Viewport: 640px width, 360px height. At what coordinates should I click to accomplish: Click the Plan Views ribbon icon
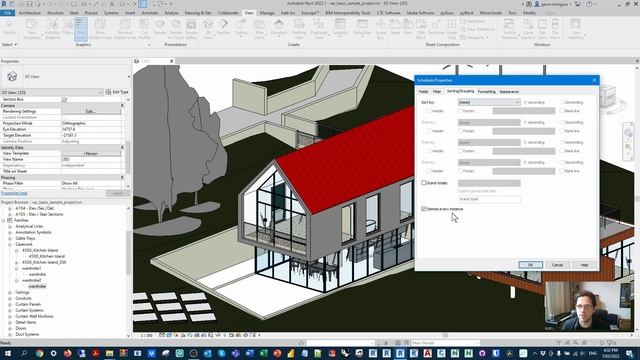click(x=260, y=29)
